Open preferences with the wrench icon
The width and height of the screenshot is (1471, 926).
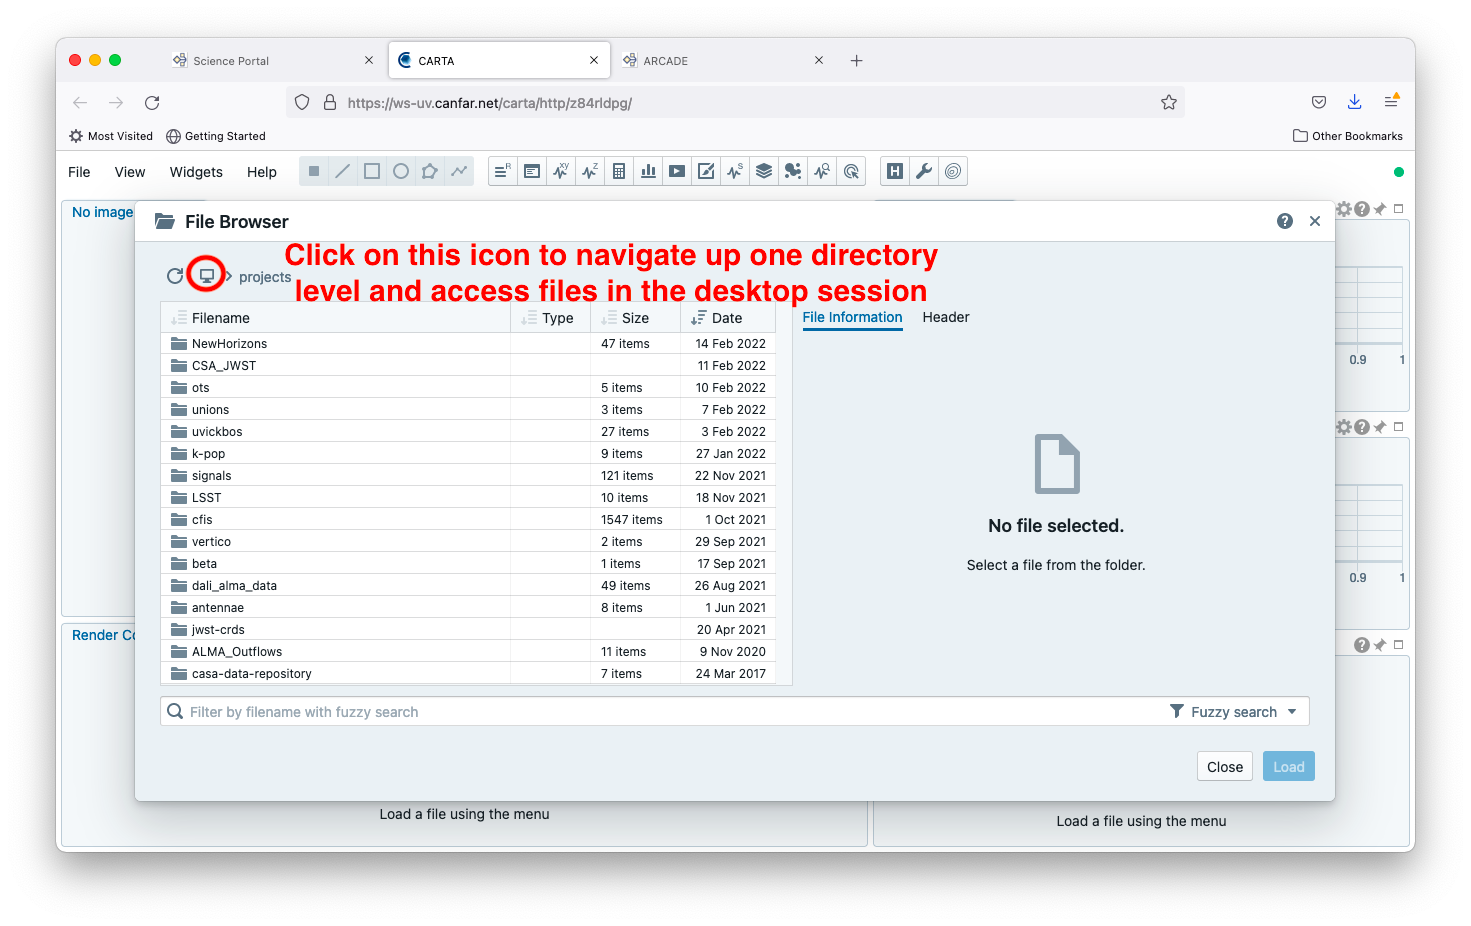point(924,171)
